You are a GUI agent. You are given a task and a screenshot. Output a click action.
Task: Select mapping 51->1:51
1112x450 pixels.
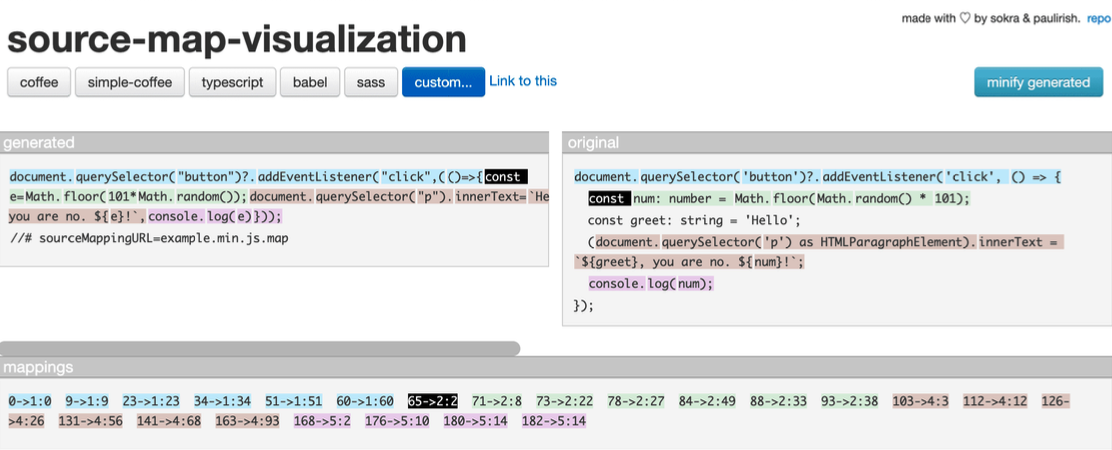pos(294,401)
